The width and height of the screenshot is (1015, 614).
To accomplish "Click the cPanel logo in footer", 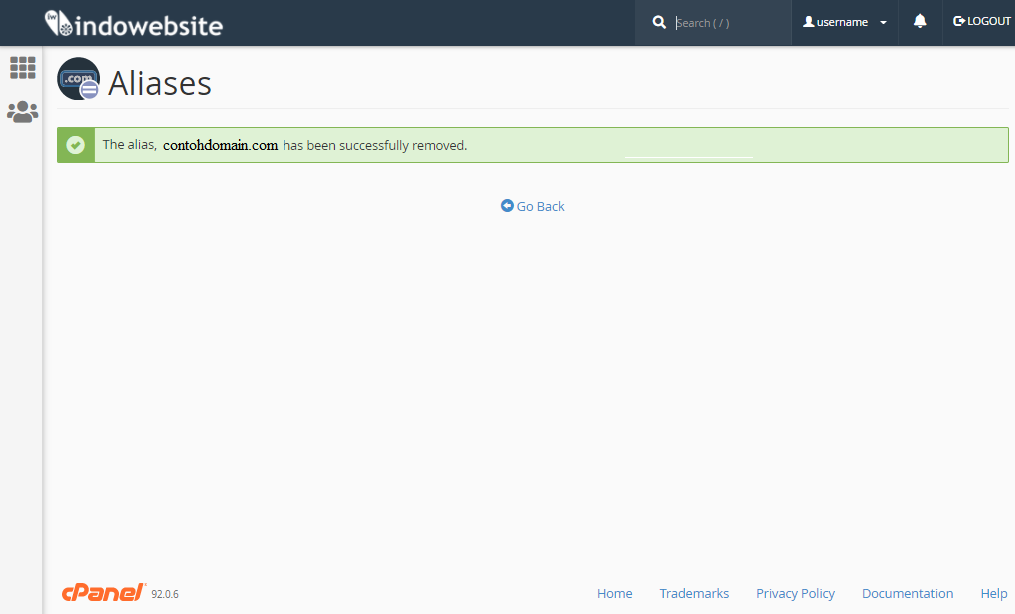I will pyautogui.click(x=103, y=593).
